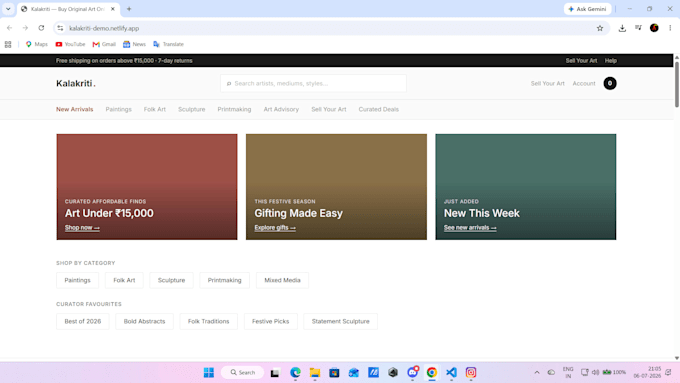Click Shop now on Art Under ₹15,000 card
The height and width of the screenshot is (383, 680).
82,228
